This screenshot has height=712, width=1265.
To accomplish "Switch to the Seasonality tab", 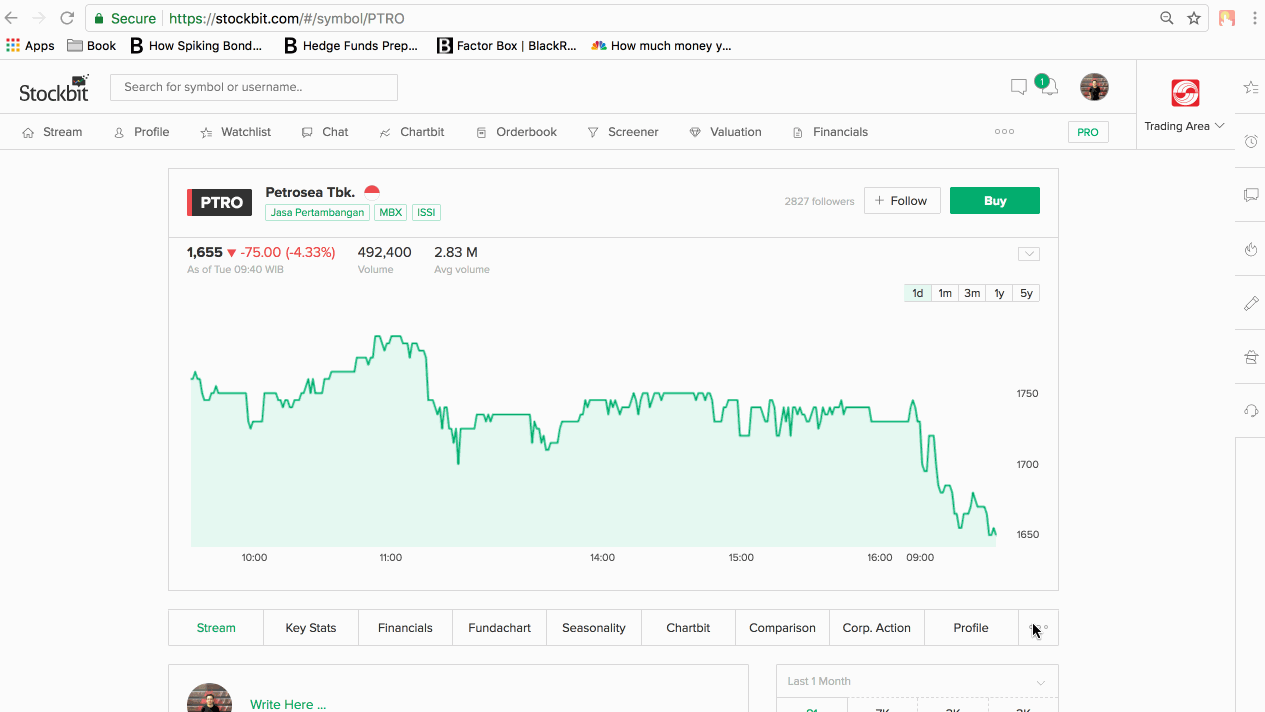I will [594, 628].
